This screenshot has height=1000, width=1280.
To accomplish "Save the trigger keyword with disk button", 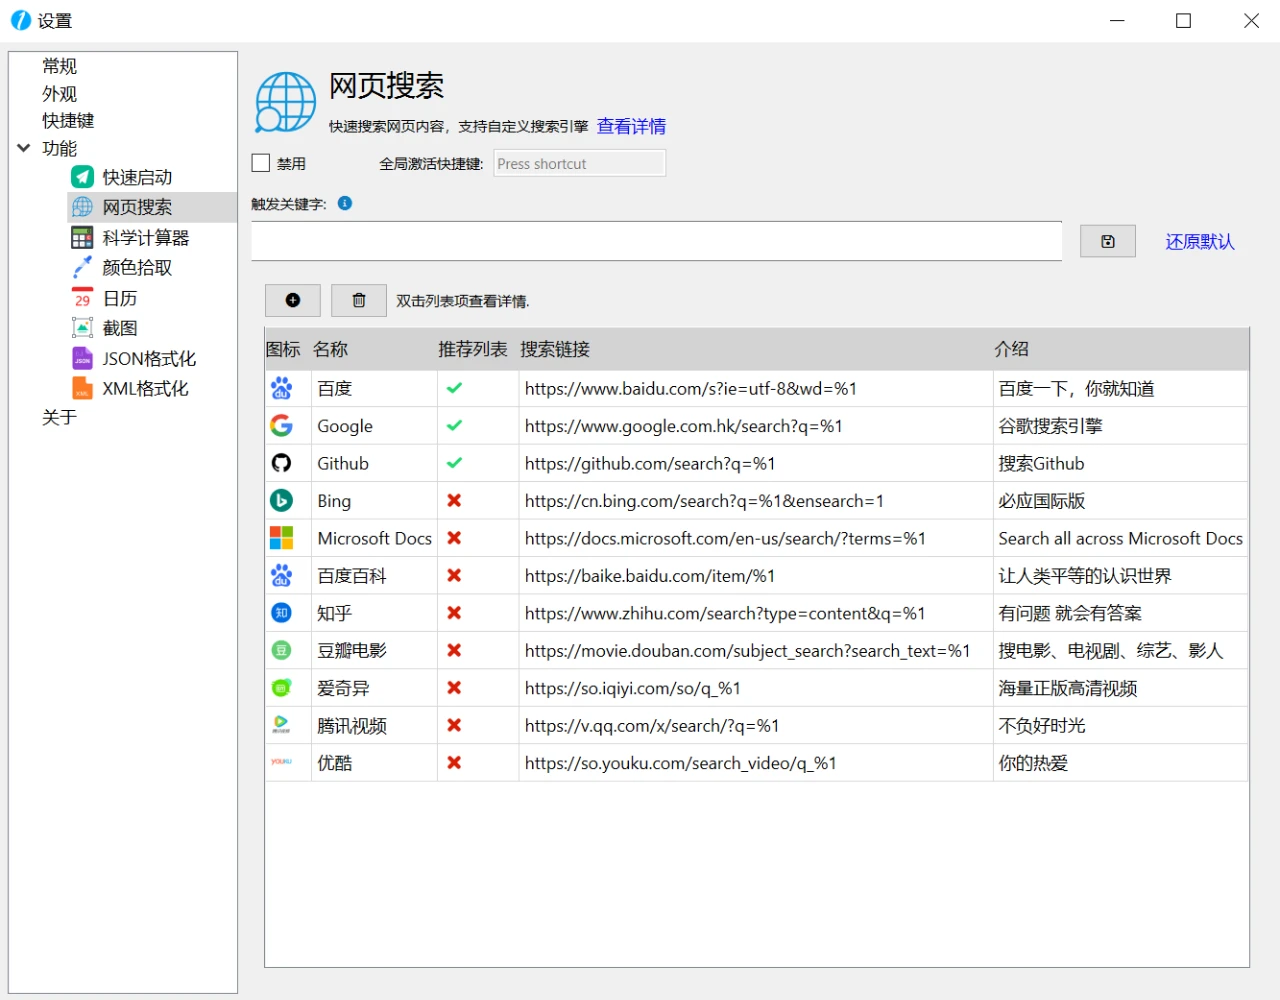I will click(x=1108, y=241).
